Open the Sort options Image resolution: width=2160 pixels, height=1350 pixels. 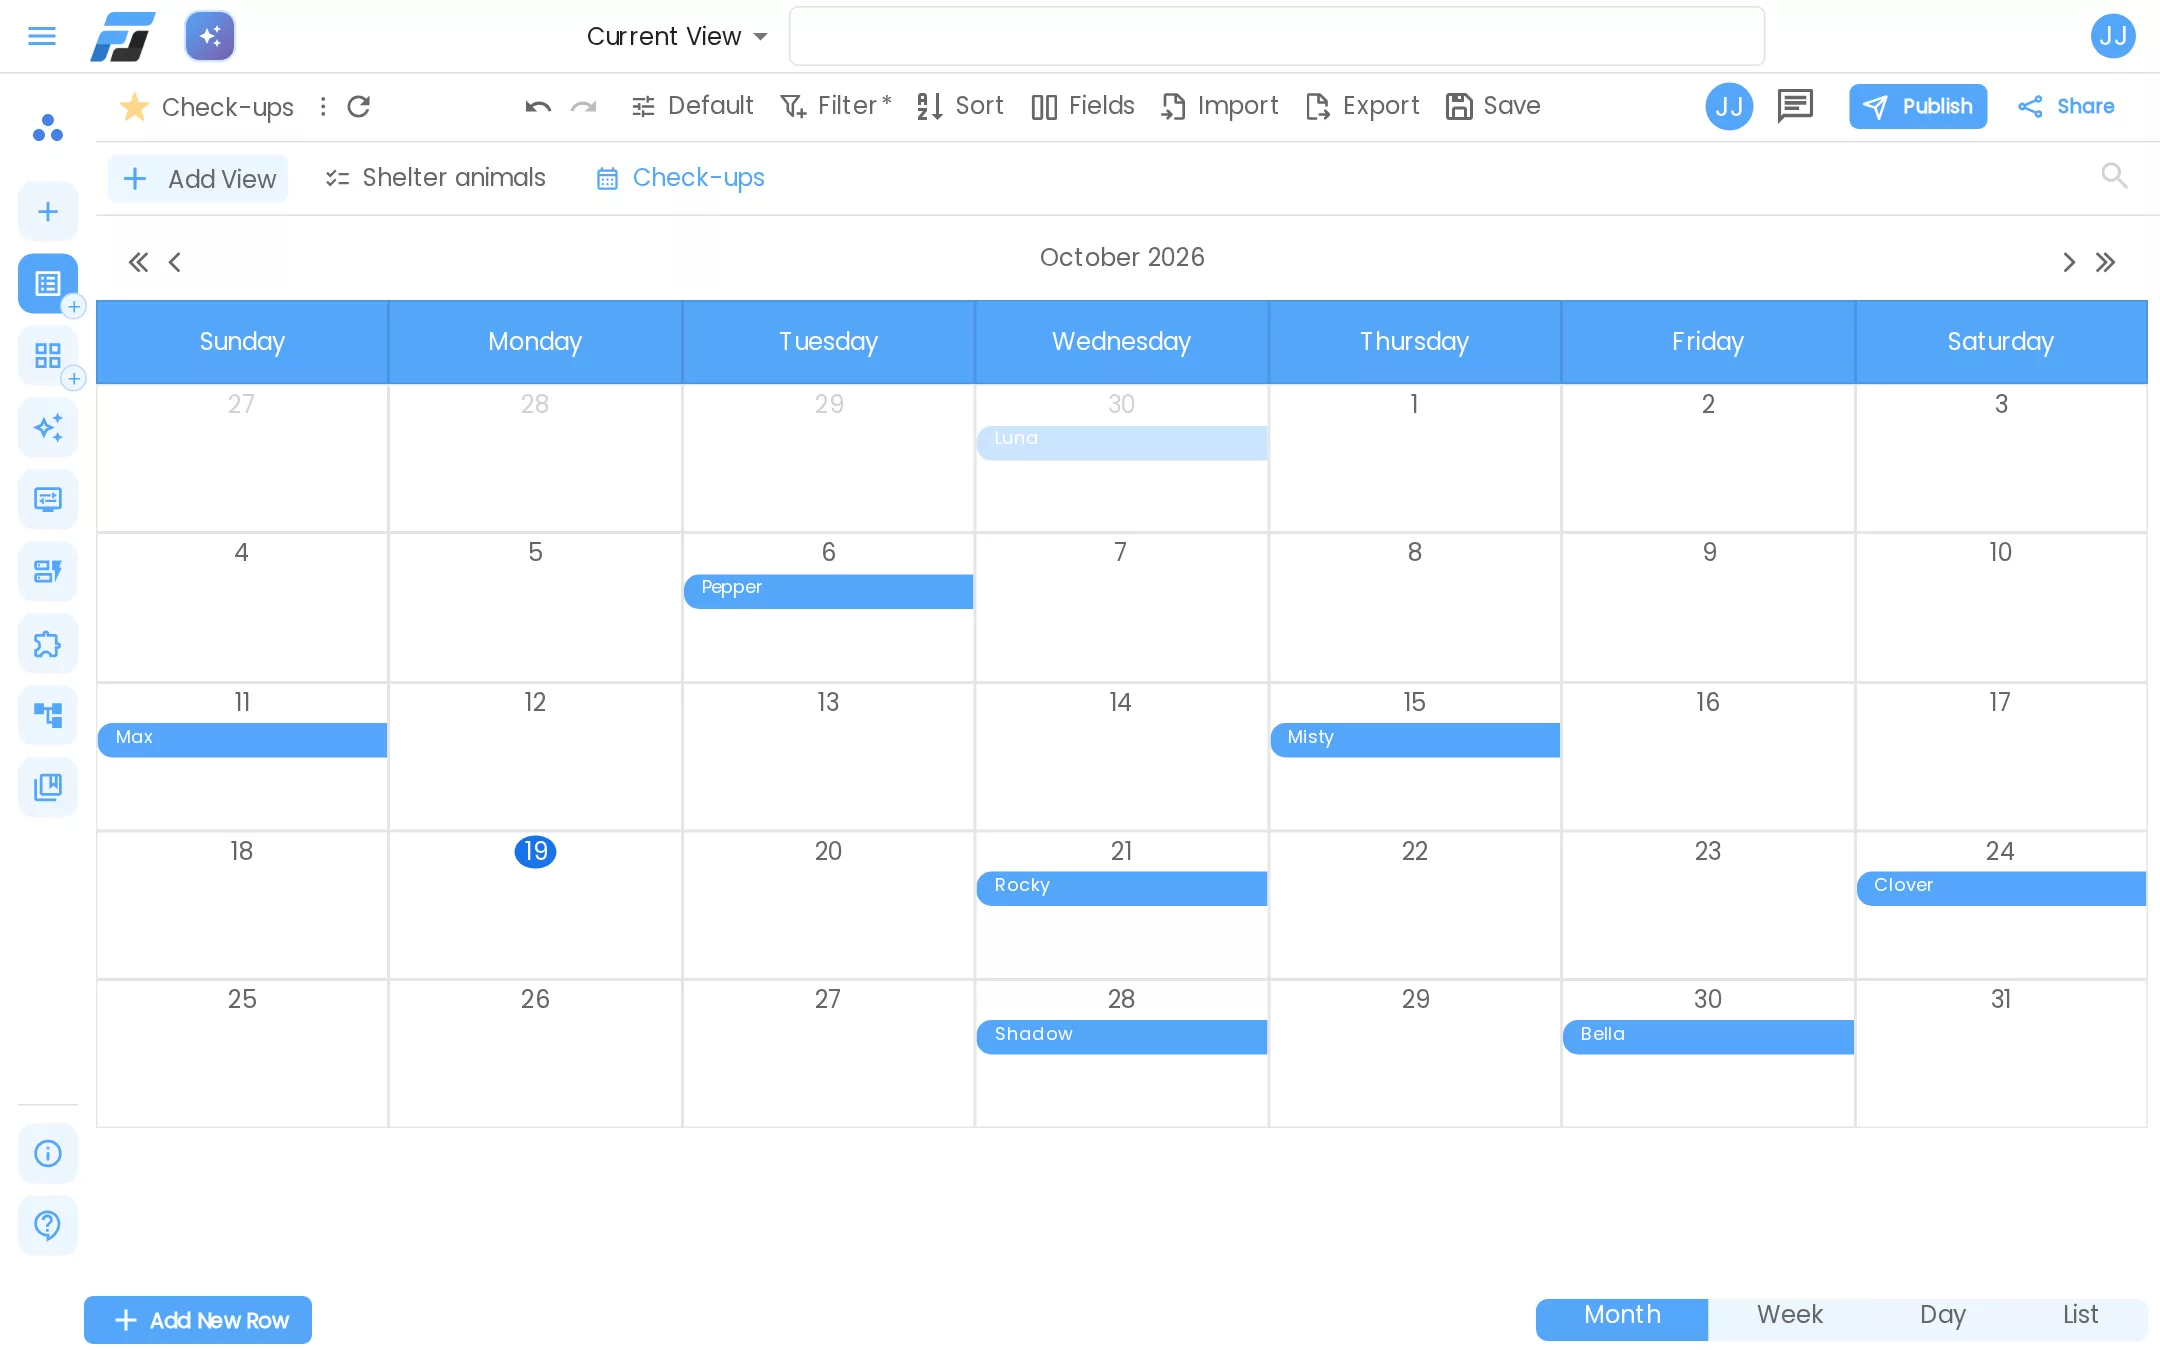[x=960, y=106]
